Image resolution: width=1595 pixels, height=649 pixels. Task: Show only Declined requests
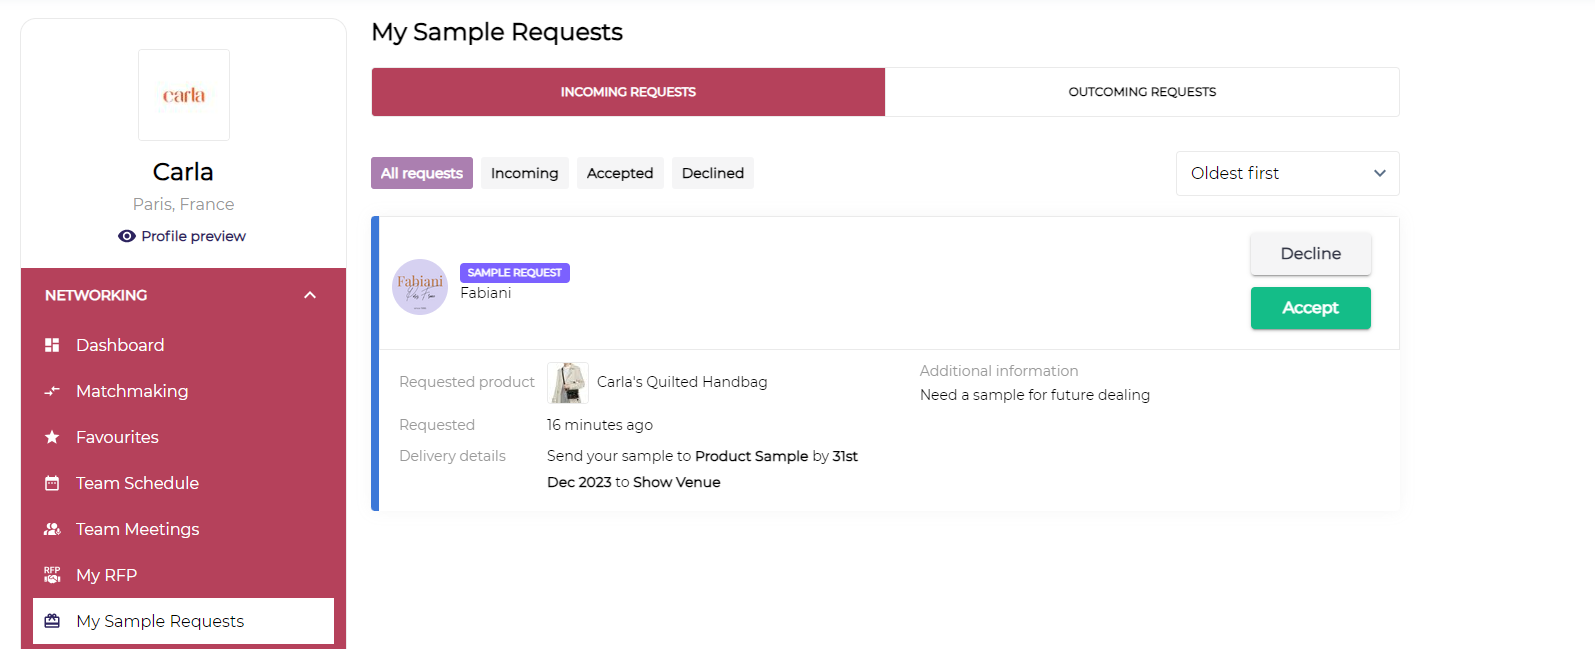pyautogui.click(x=713, y=173)
